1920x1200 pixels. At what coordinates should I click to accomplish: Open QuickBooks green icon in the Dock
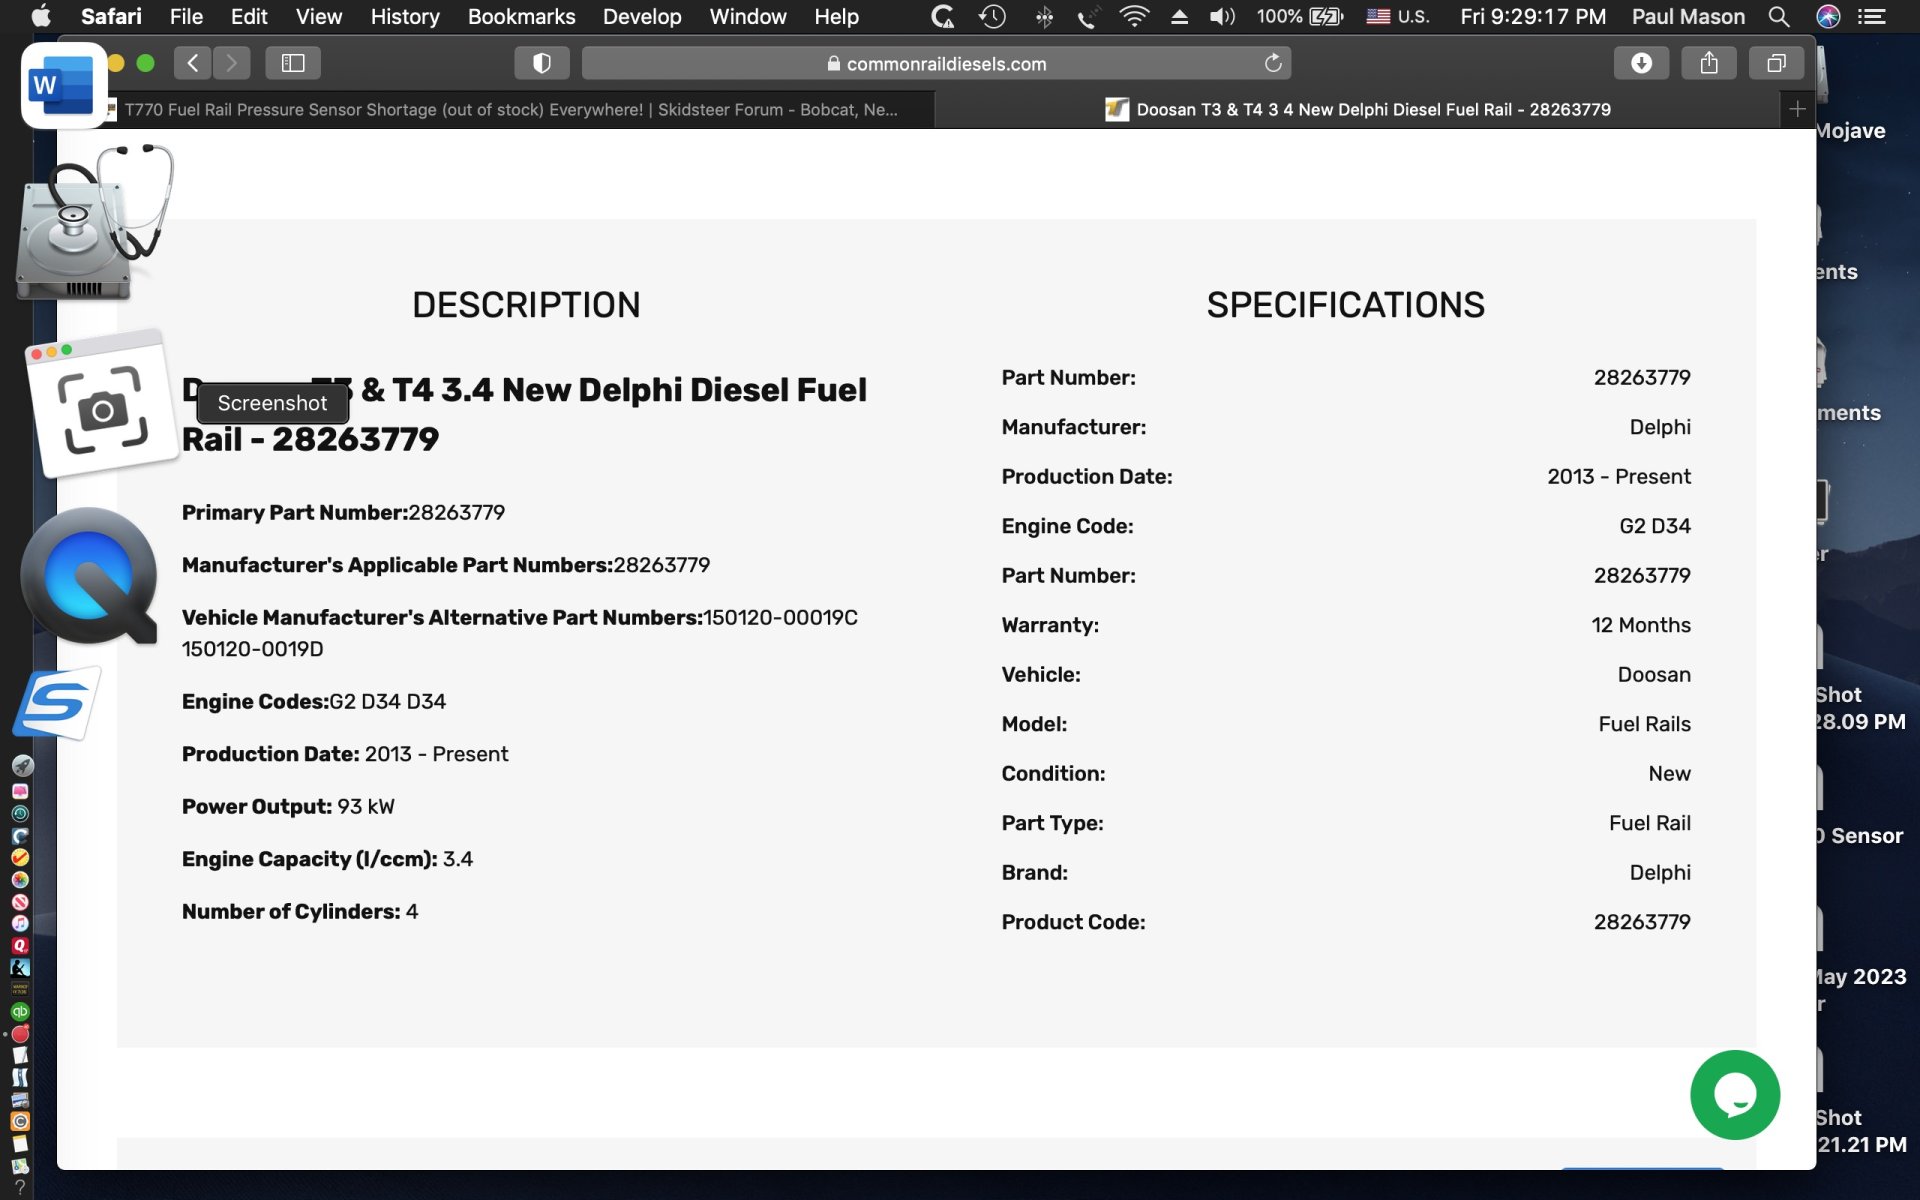pyautogui.click(x=20, y=1011)
